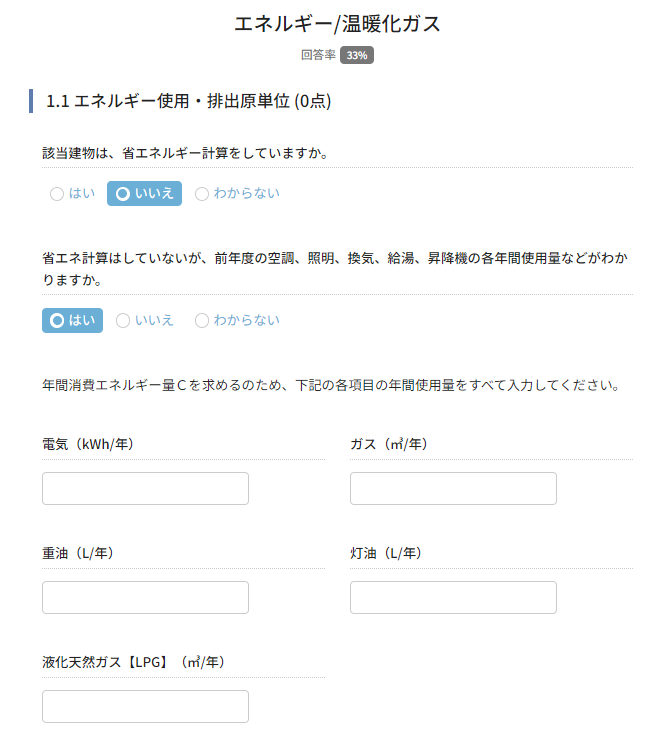Viewport: 668px width, 744px height.
Task: Click the エネルギー/温暖化ガス page title
Action: point(337,23)
